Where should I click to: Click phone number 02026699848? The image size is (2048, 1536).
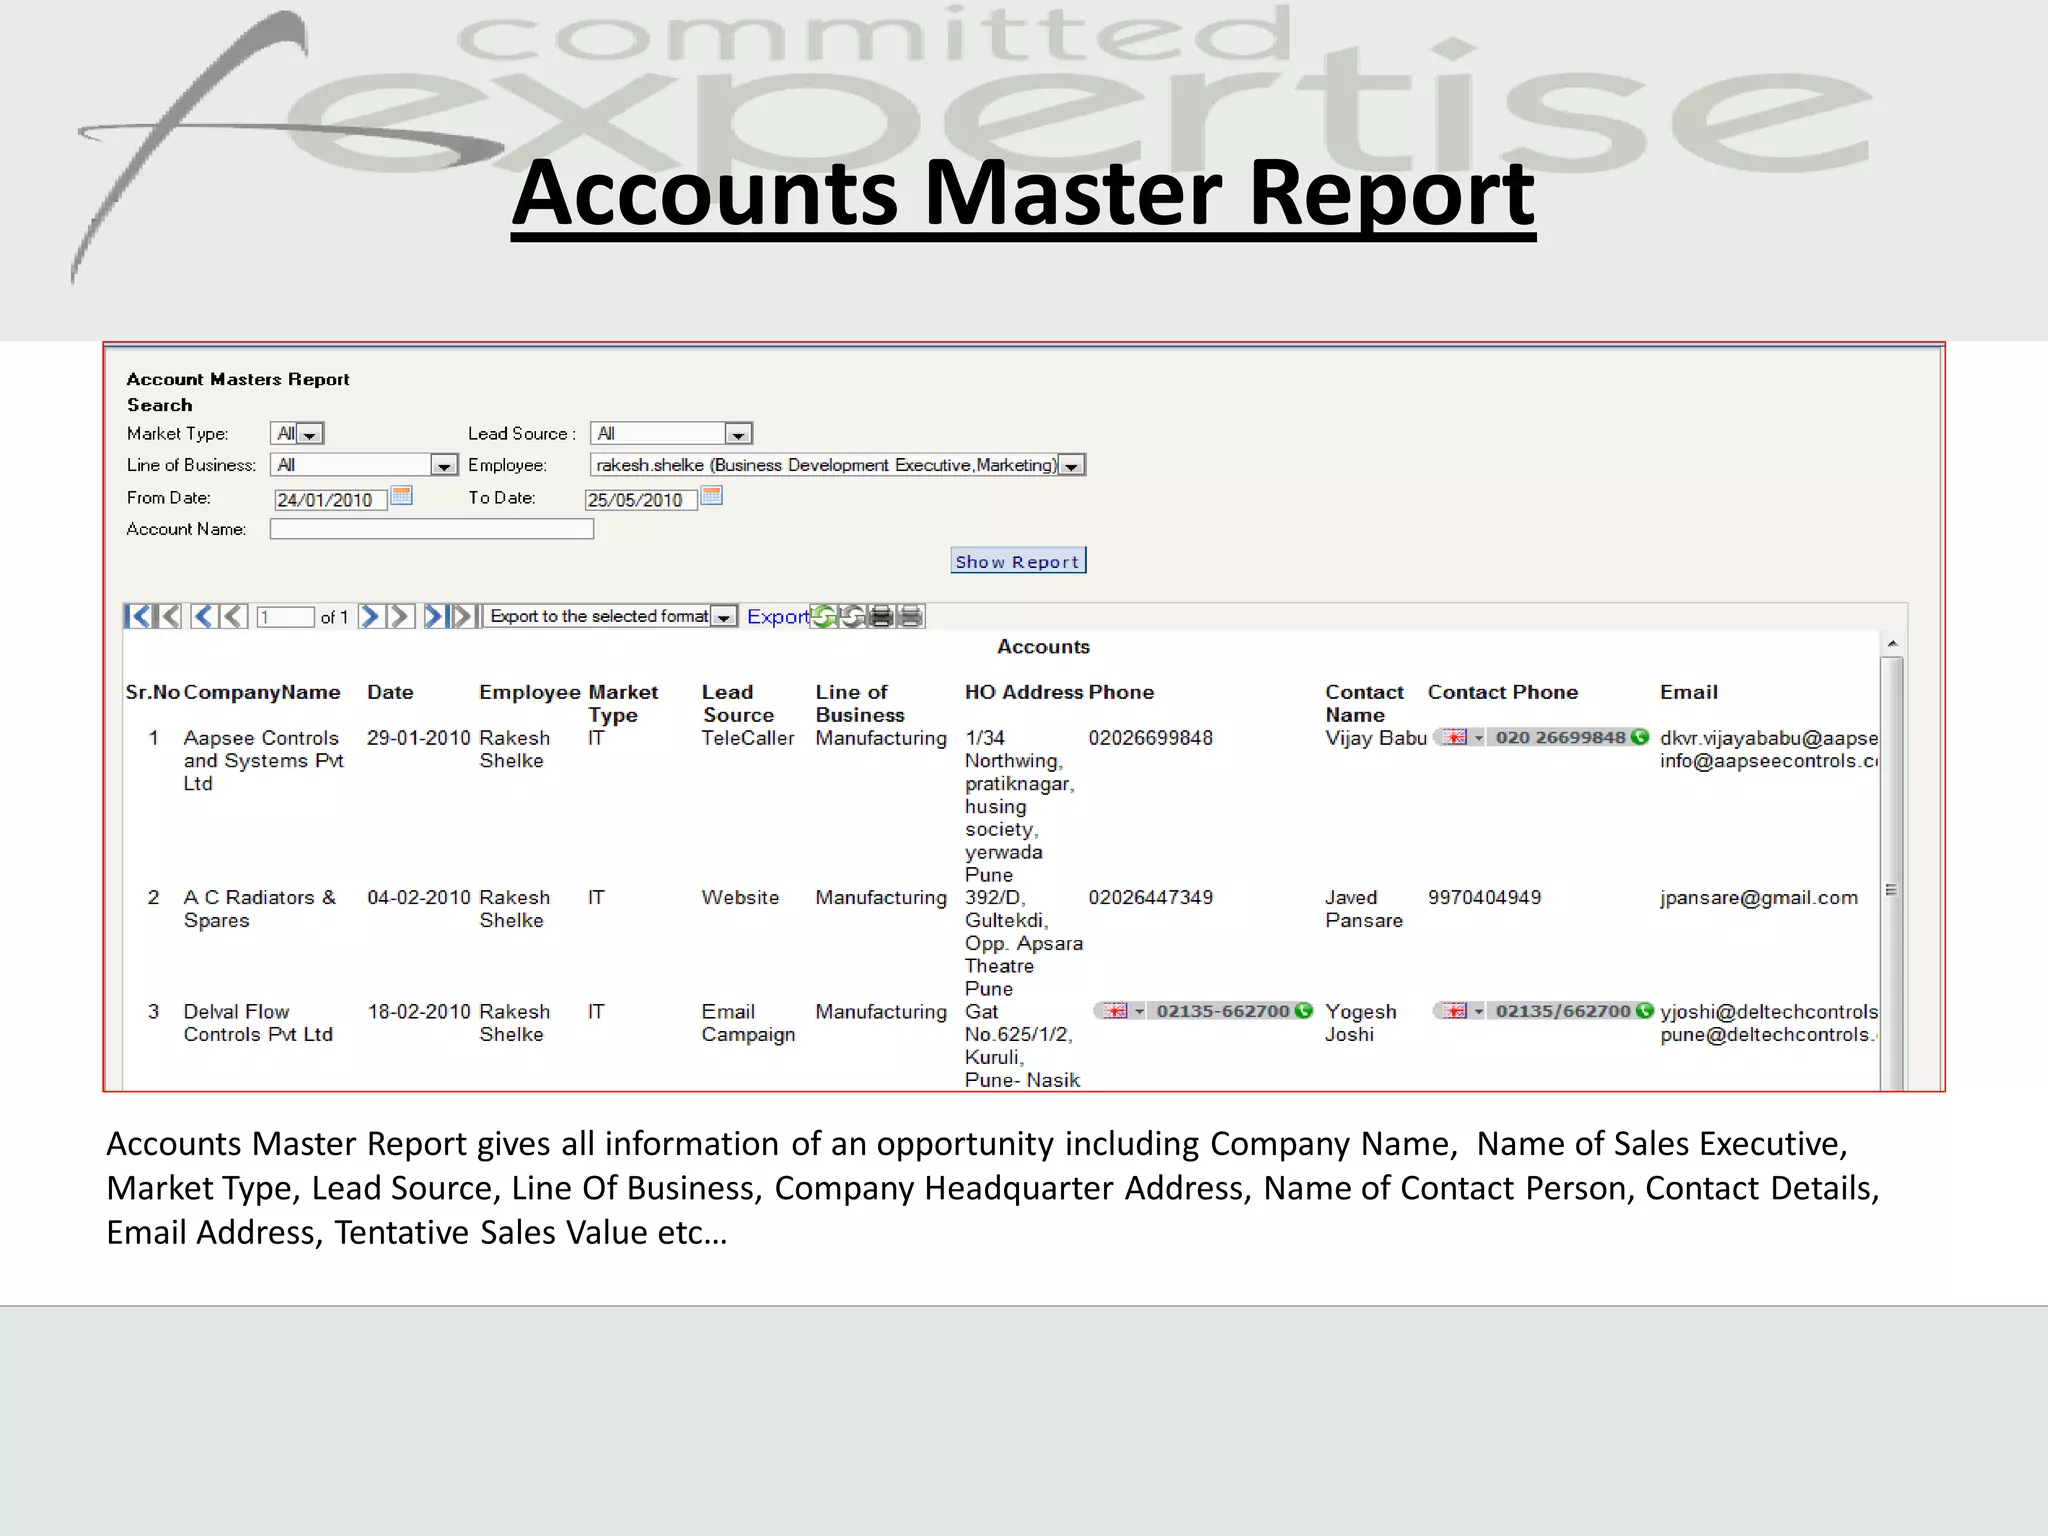(x=1150, y=738)
